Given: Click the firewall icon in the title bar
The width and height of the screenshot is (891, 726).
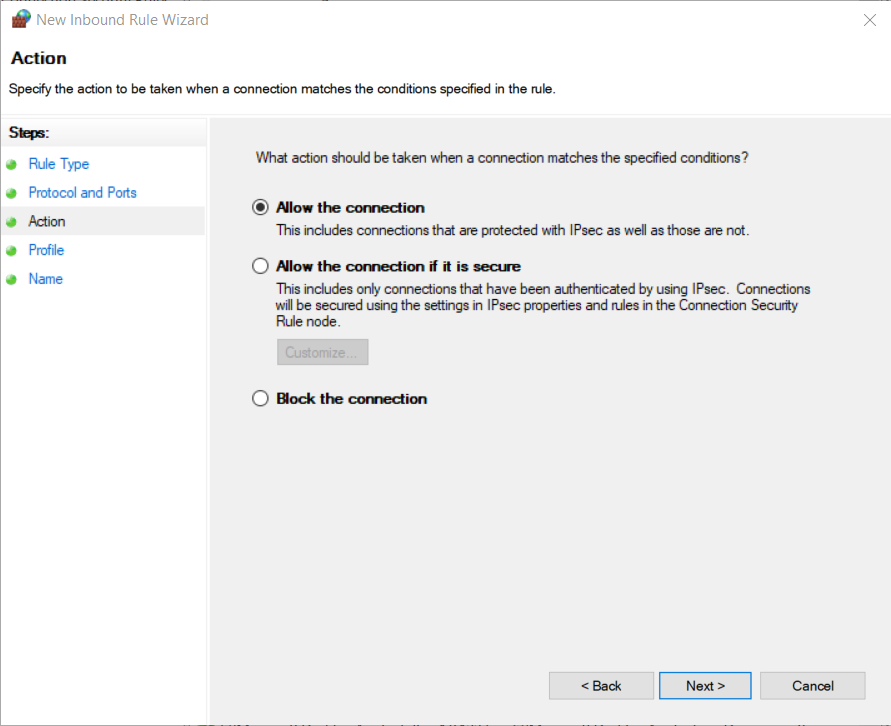Looking at the screenshot, I should [x=20, y=19].
